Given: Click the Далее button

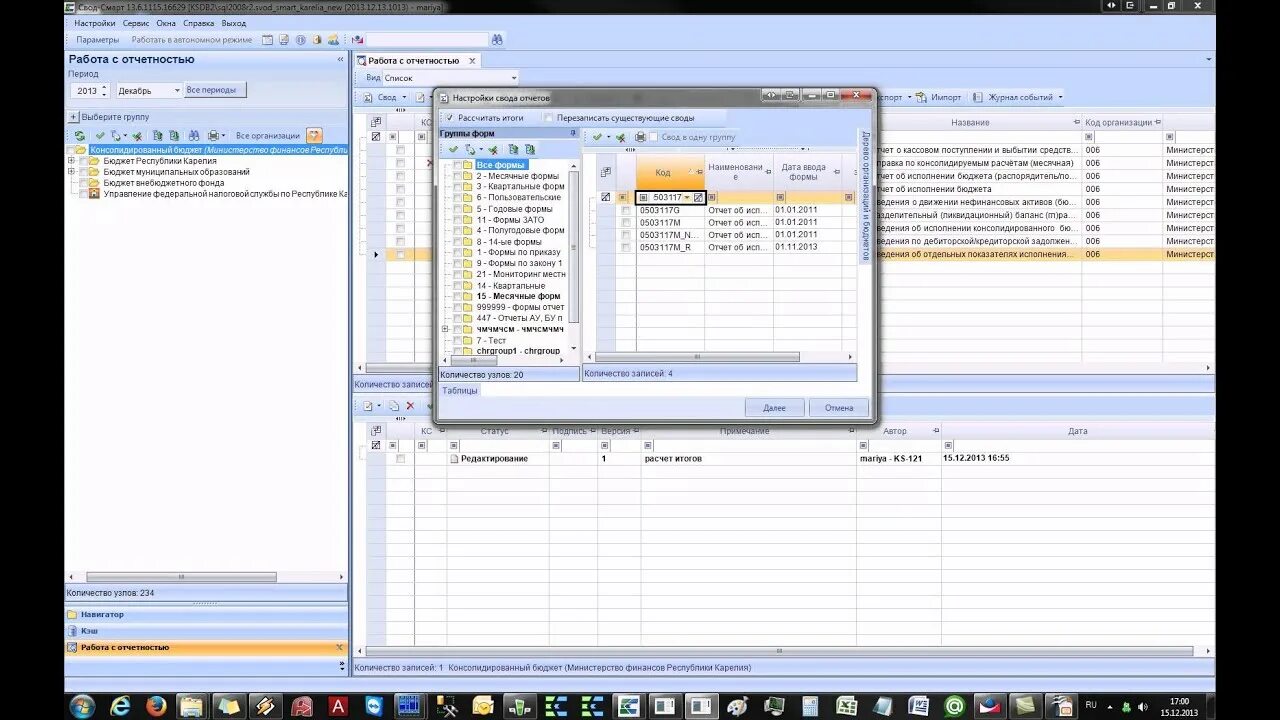Looking at the screenshot, I should (774, 408).
